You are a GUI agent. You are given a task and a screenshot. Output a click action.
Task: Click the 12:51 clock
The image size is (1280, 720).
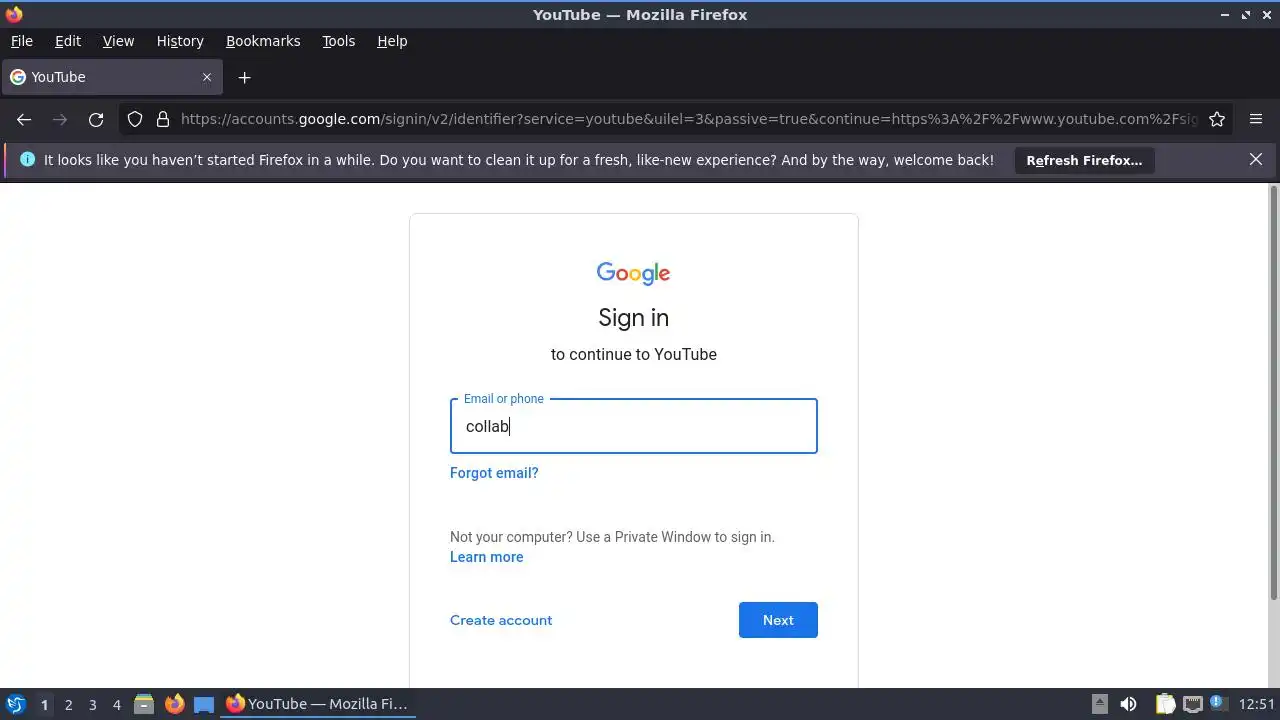pos(1257,704)
